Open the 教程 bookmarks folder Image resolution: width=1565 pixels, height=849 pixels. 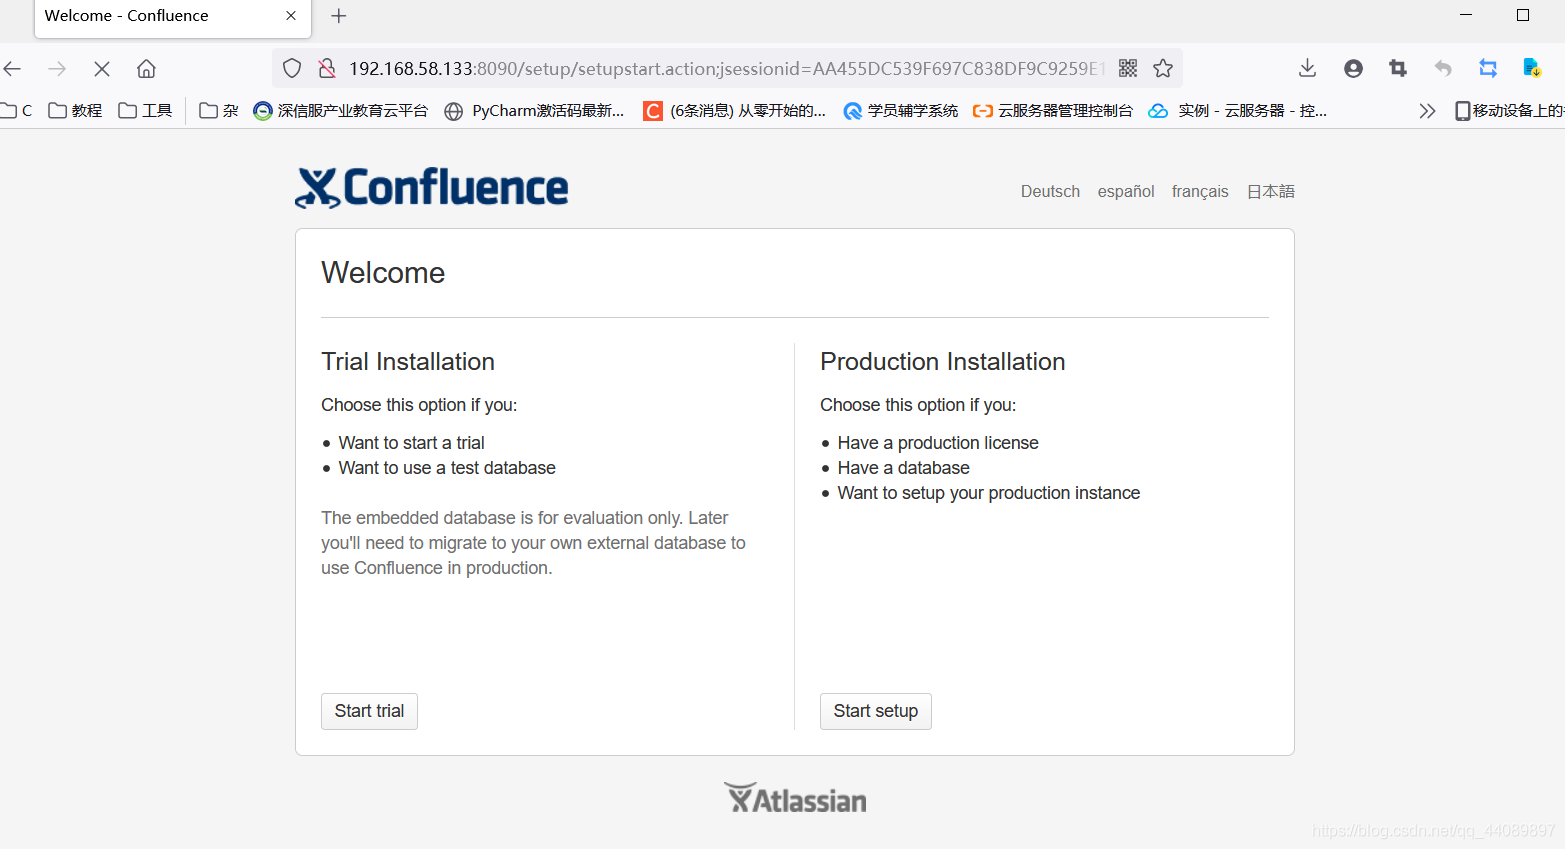pyautogui.click(x=75, y=111)
